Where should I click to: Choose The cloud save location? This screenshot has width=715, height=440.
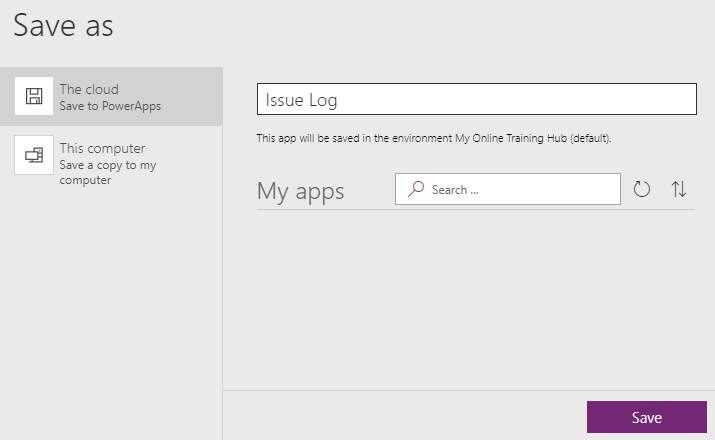point(111,96)
